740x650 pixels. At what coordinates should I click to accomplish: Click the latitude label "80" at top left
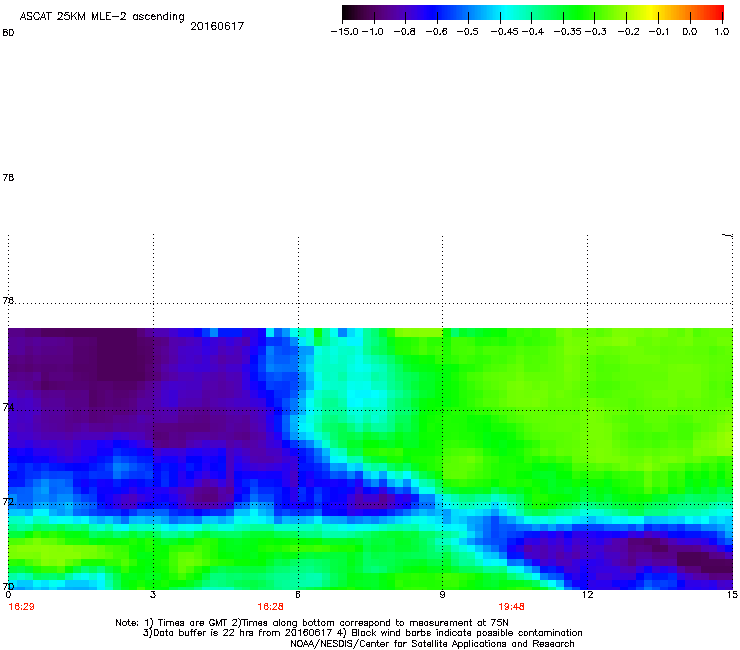[x=8, y=33]
